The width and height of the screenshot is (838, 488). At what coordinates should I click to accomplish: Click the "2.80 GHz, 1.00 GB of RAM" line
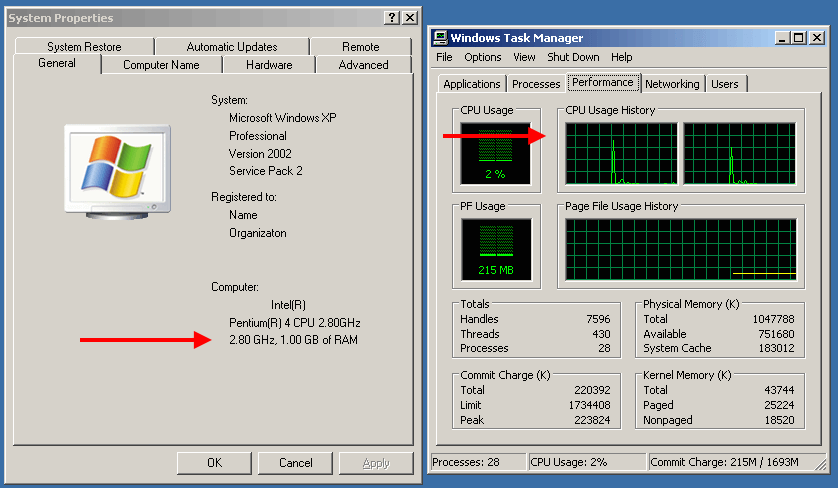point(293,340)
